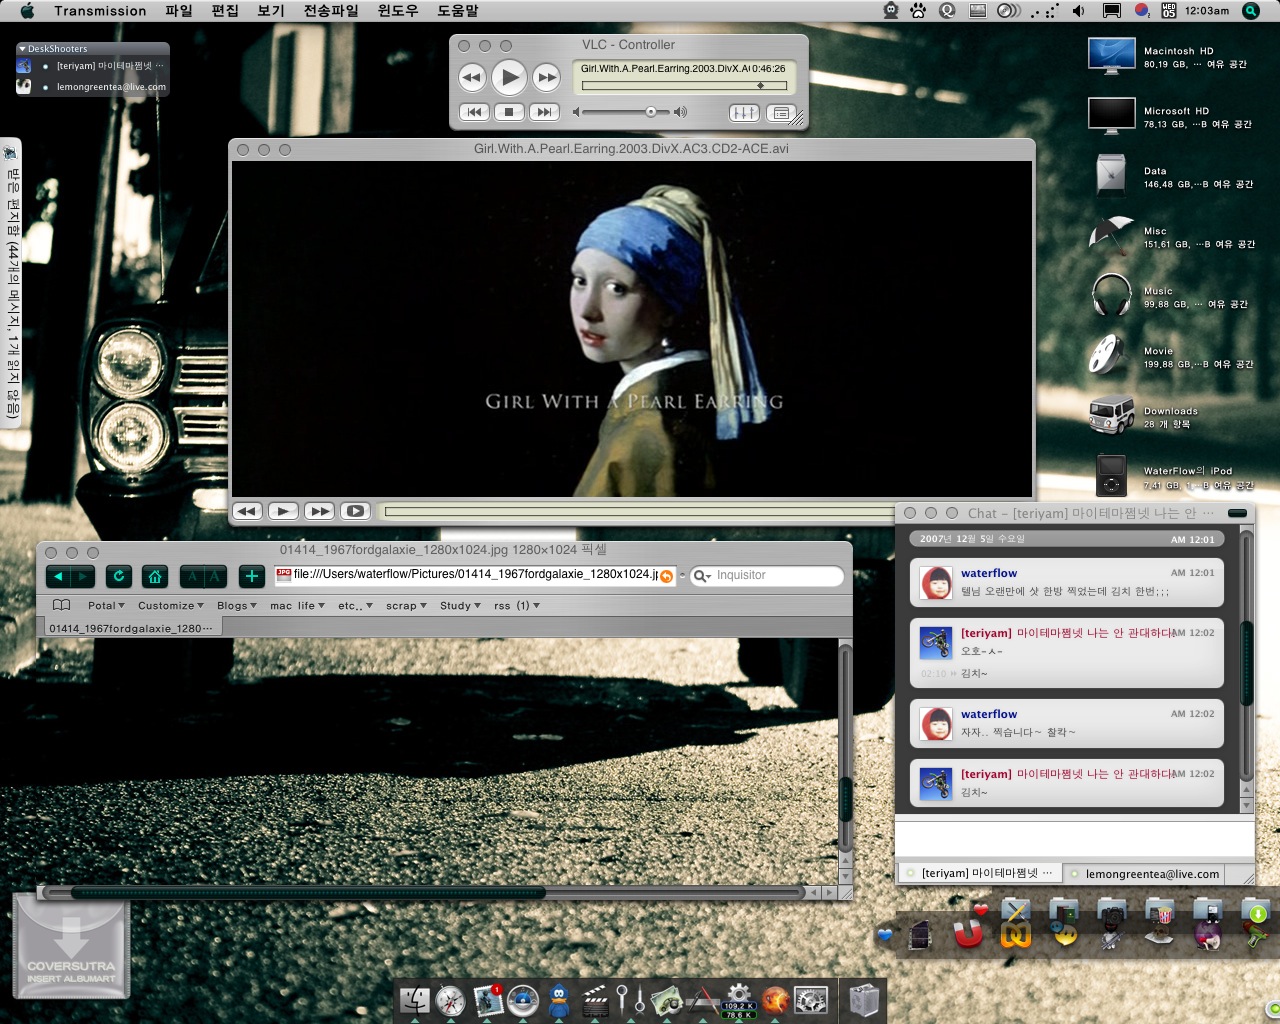1280x1024 pixels.
Task: Collapse the DeskShooters contact group triangle
Action: click(22, 49)
